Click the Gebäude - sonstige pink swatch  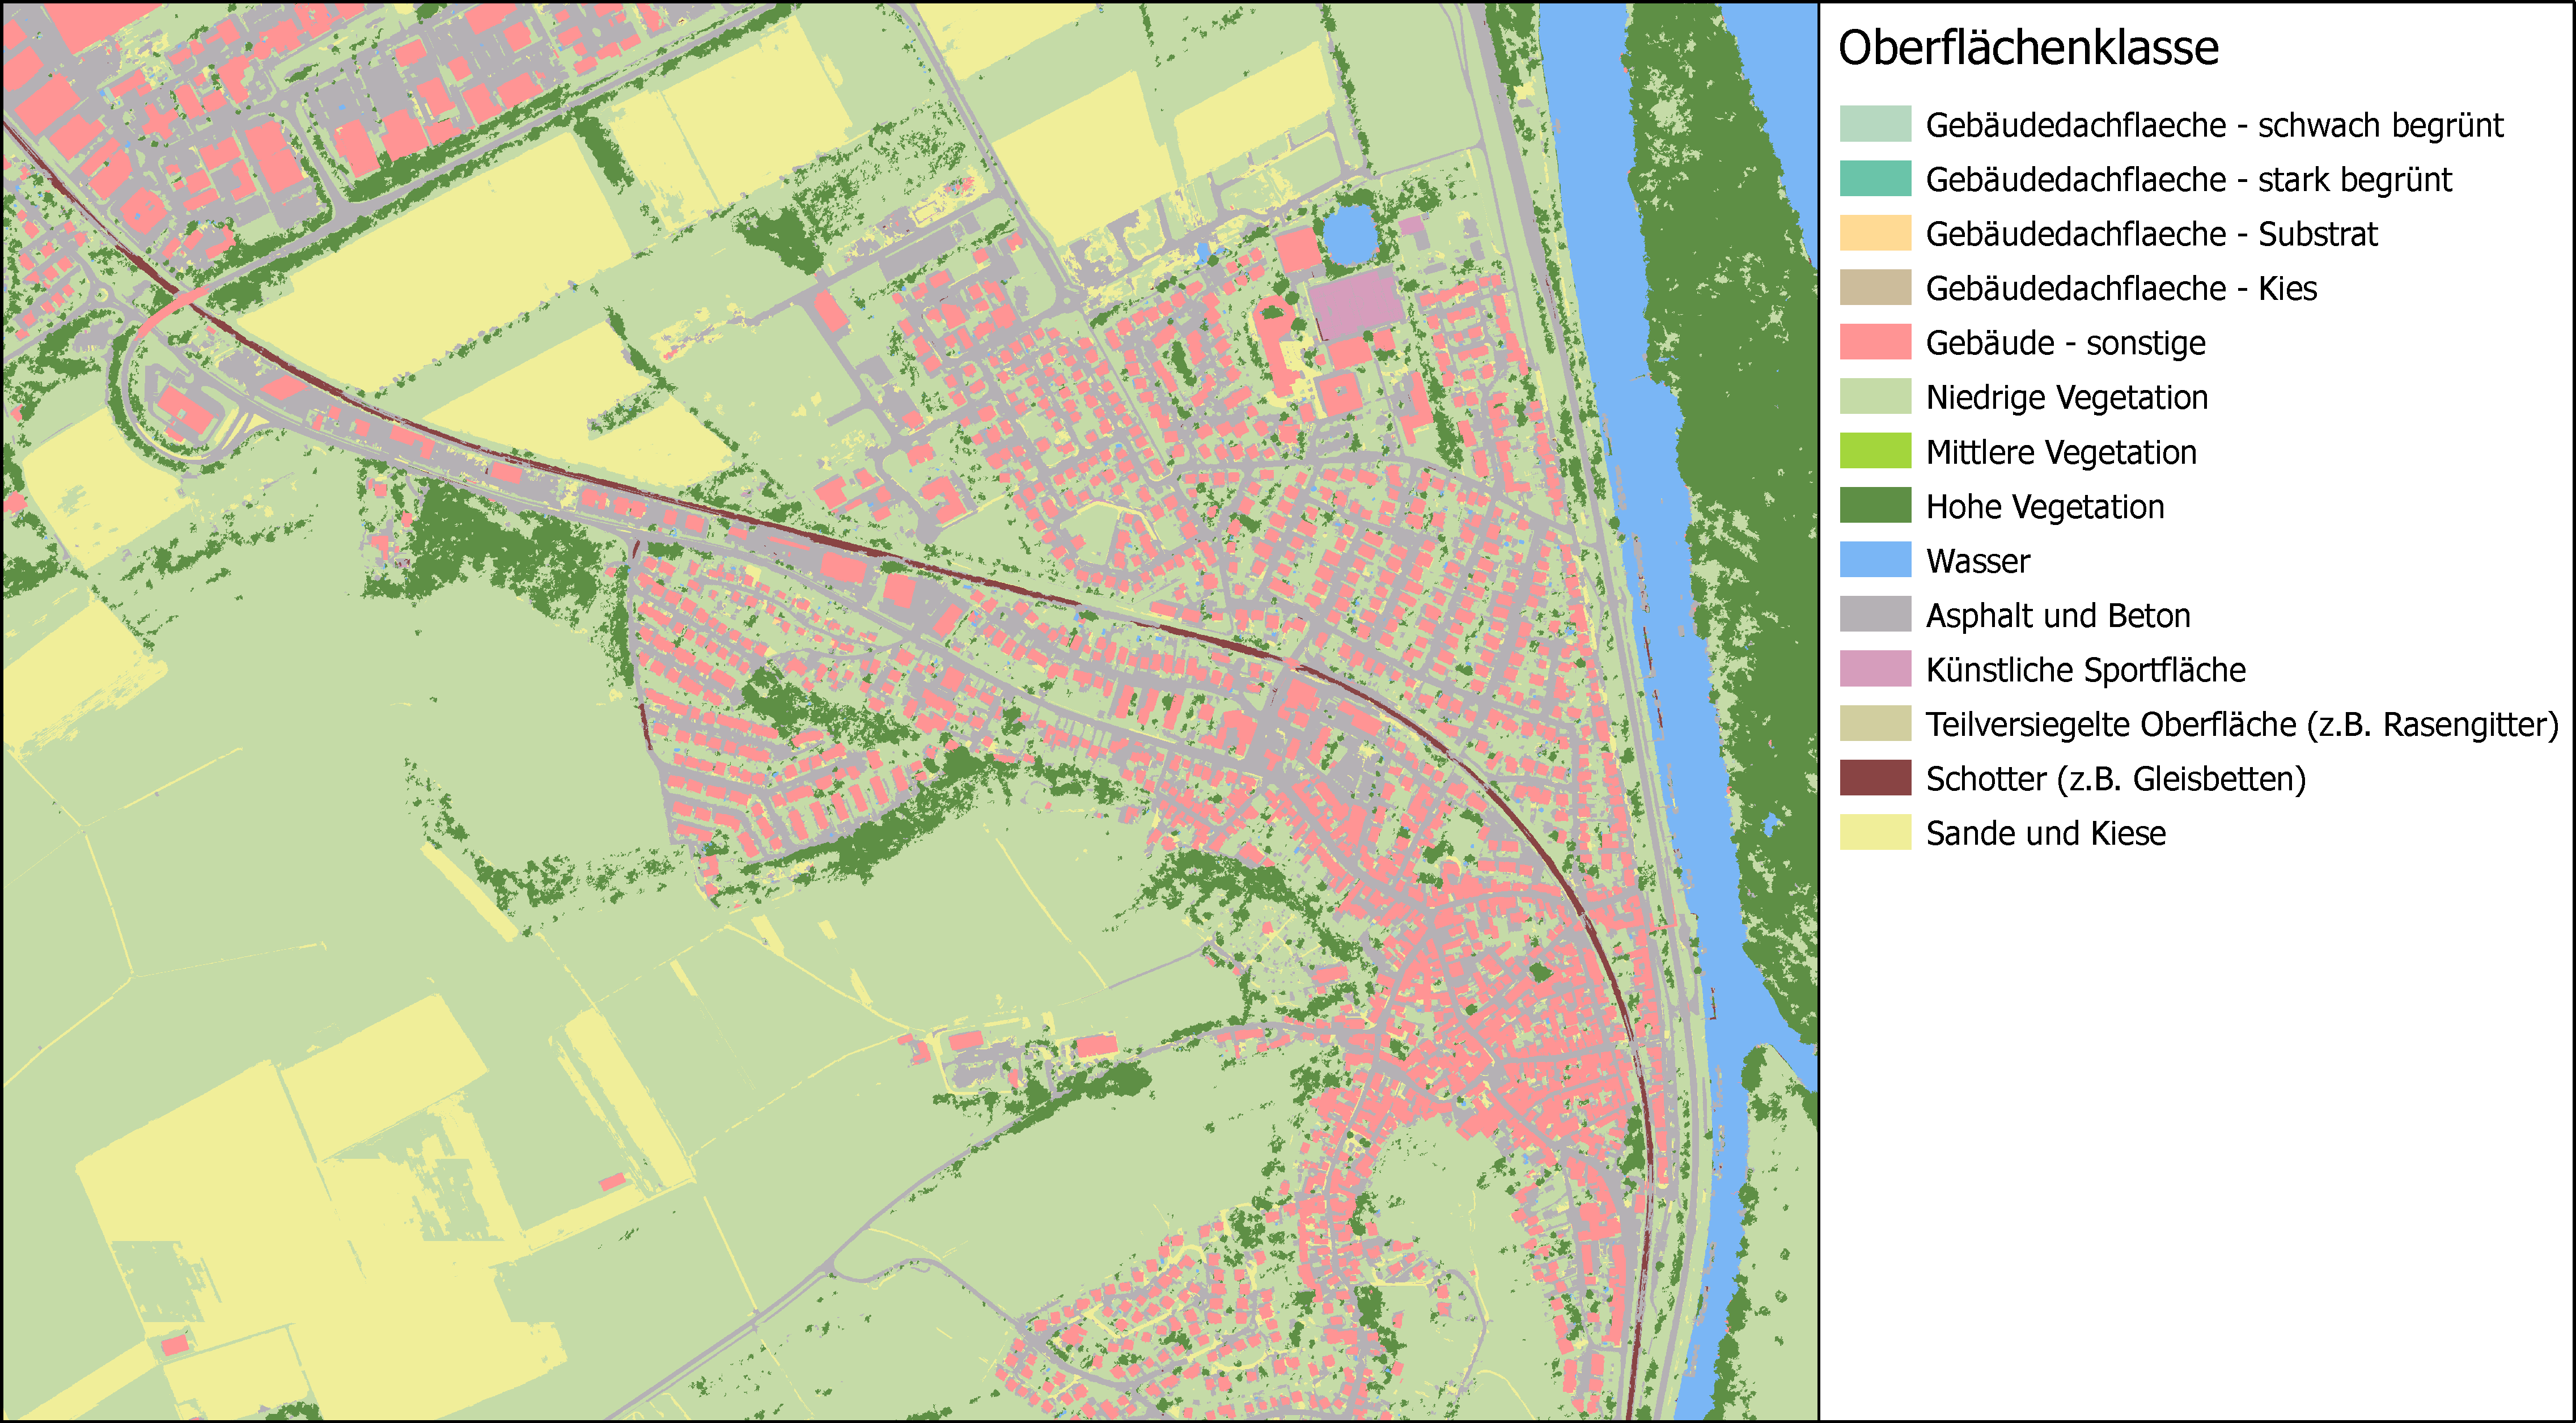(x=1875, y=342)
